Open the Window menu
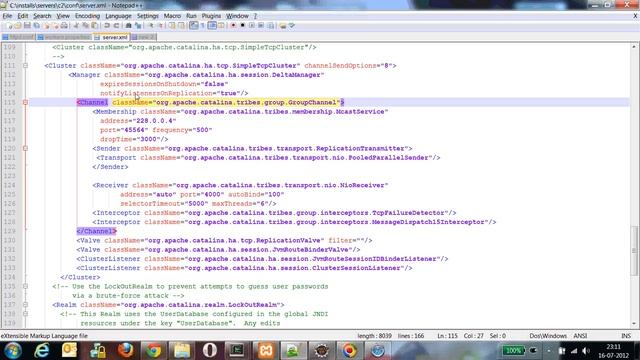 [x=237, y=16]
